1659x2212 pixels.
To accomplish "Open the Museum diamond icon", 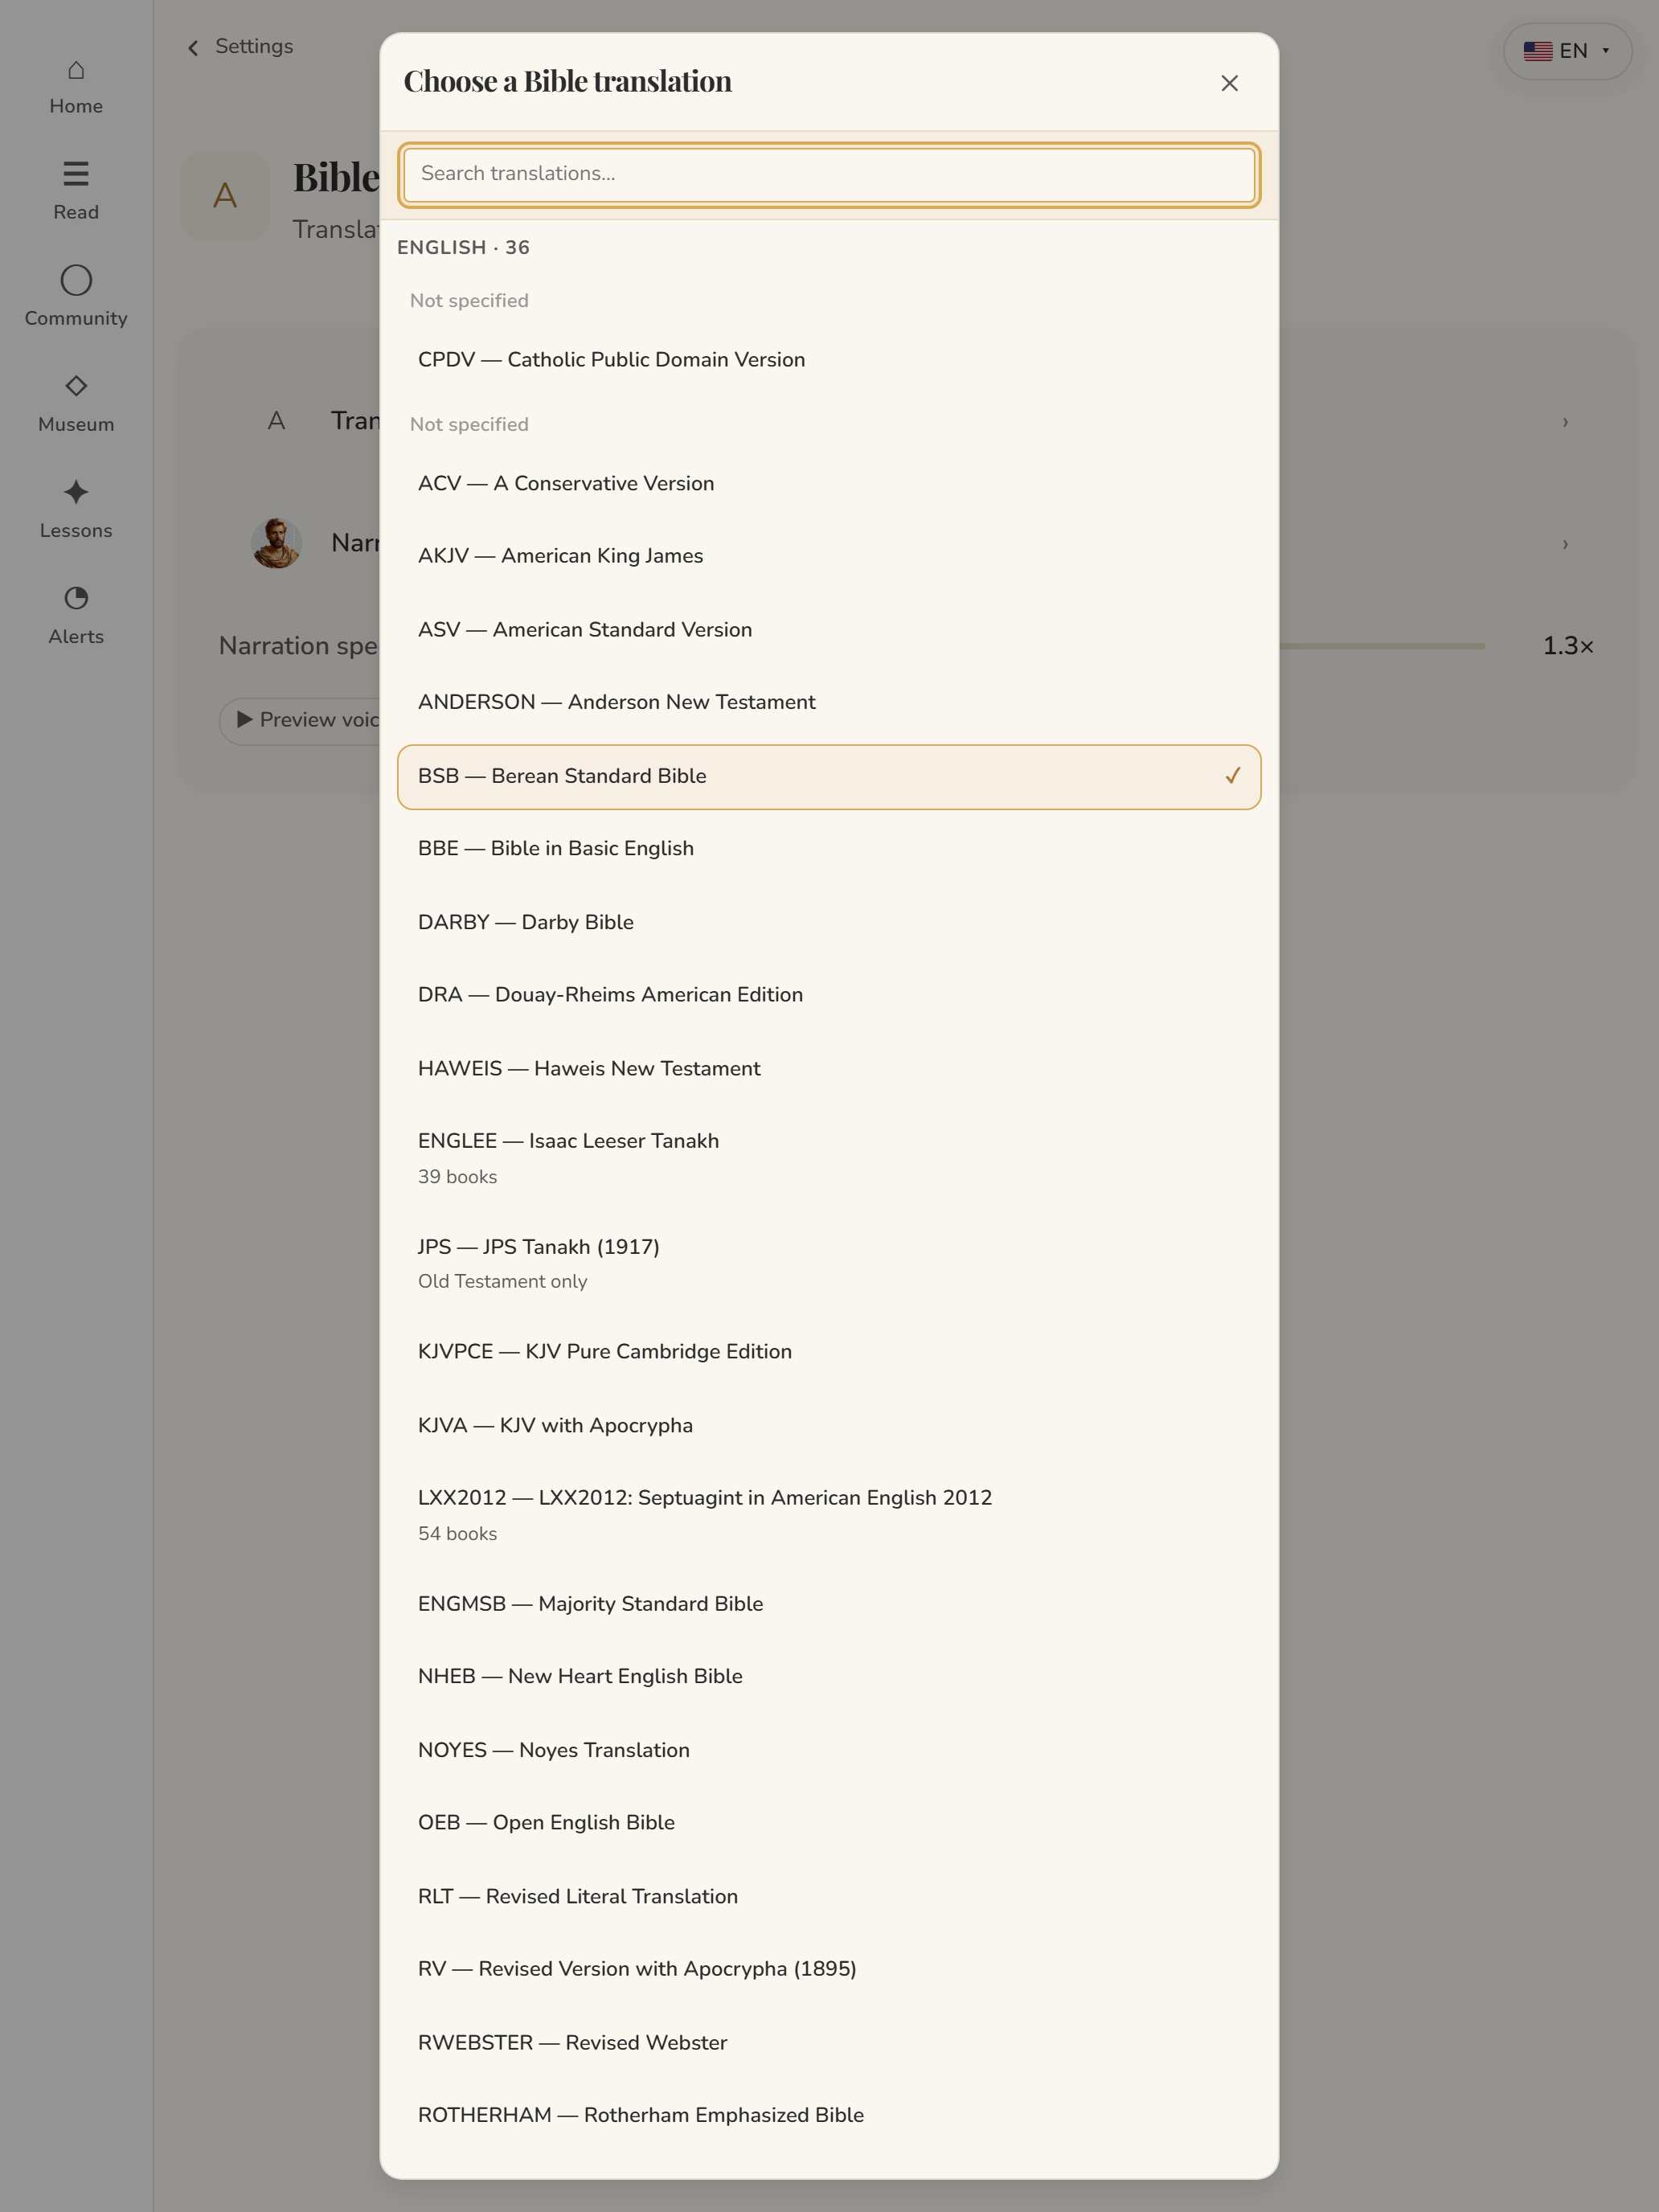I will point(76,386).
